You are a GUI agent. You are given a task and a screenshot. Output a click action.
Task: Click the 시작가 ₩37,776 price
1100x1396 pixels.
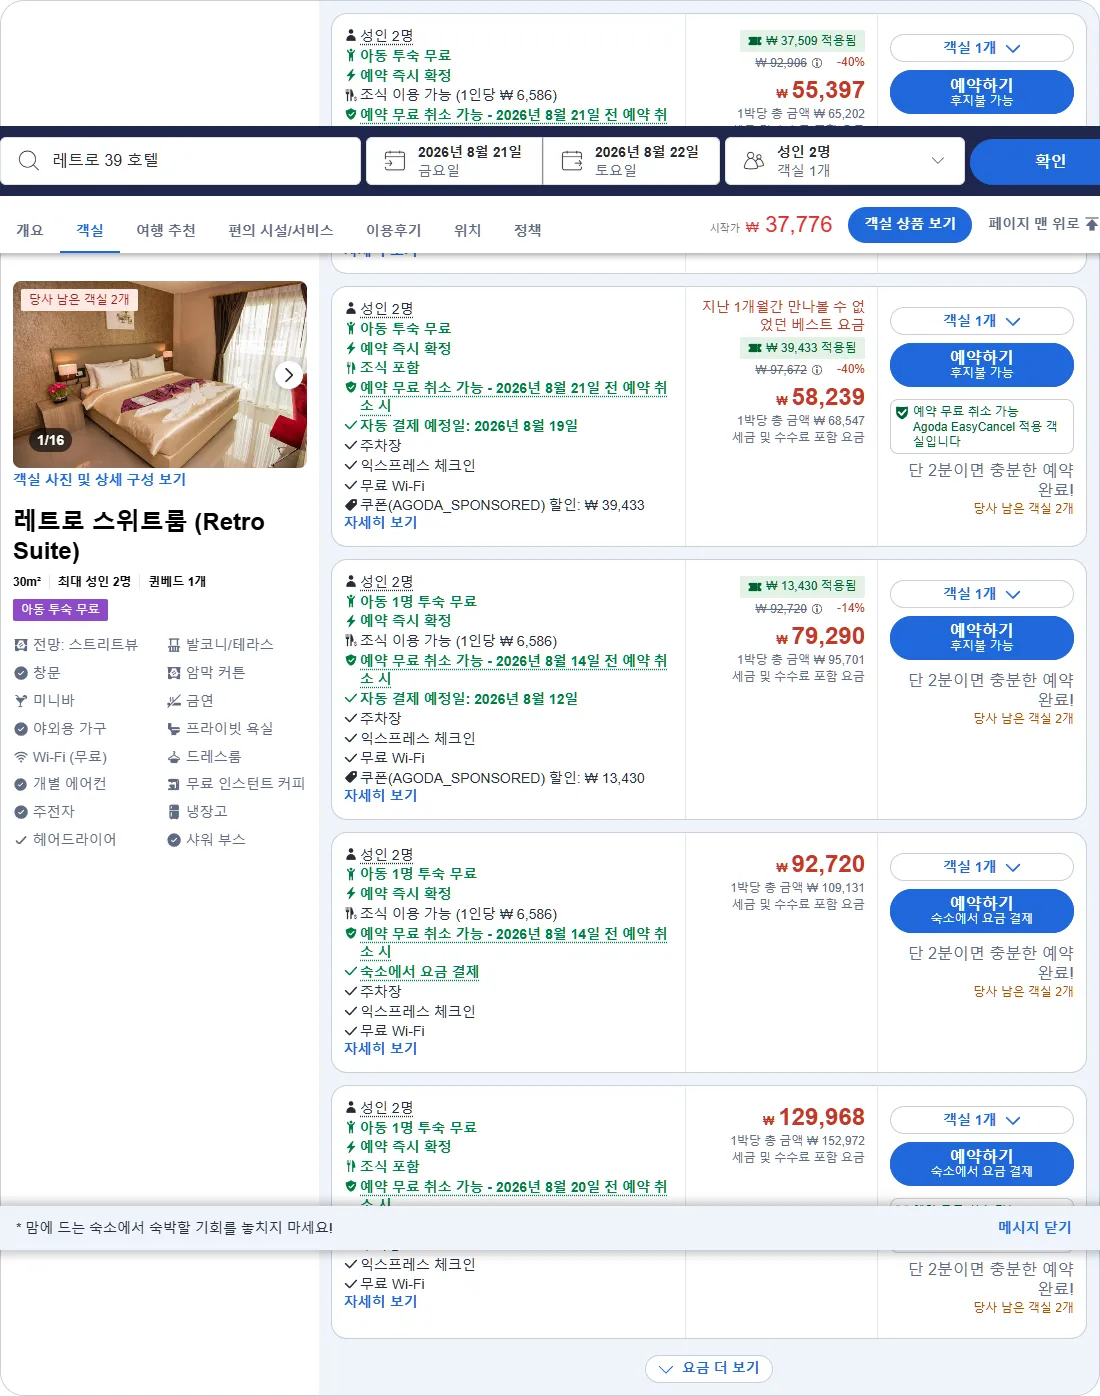point(771,225)
